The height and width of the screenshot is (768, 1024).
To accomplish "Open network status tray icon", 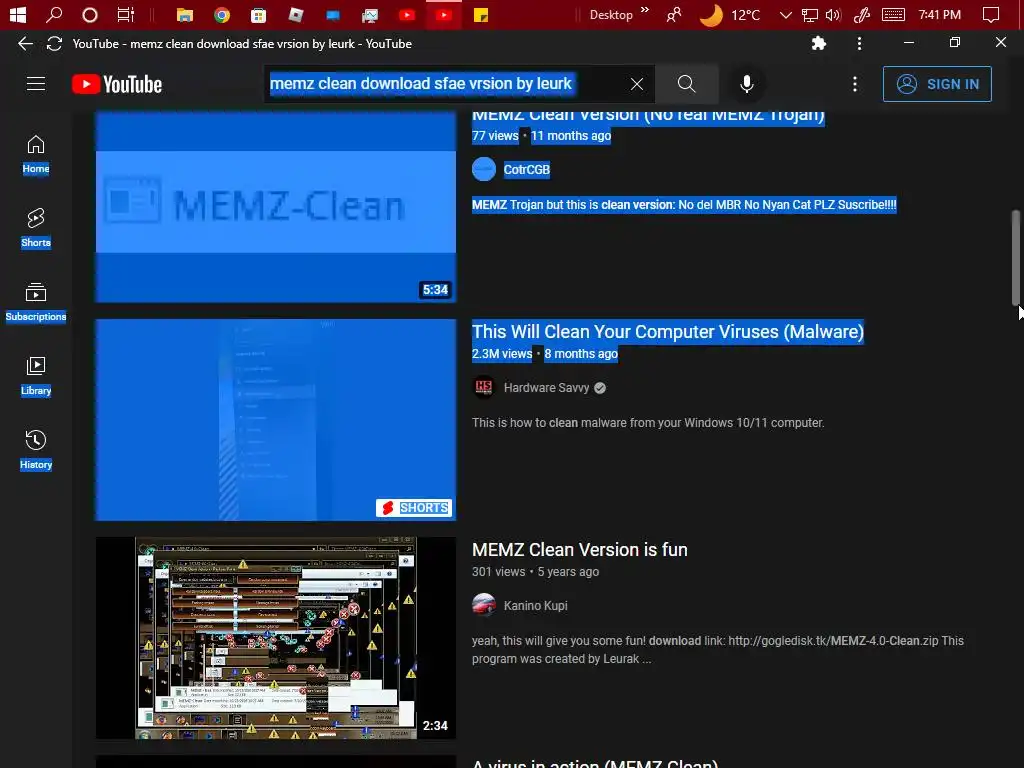I will [810, 14].
